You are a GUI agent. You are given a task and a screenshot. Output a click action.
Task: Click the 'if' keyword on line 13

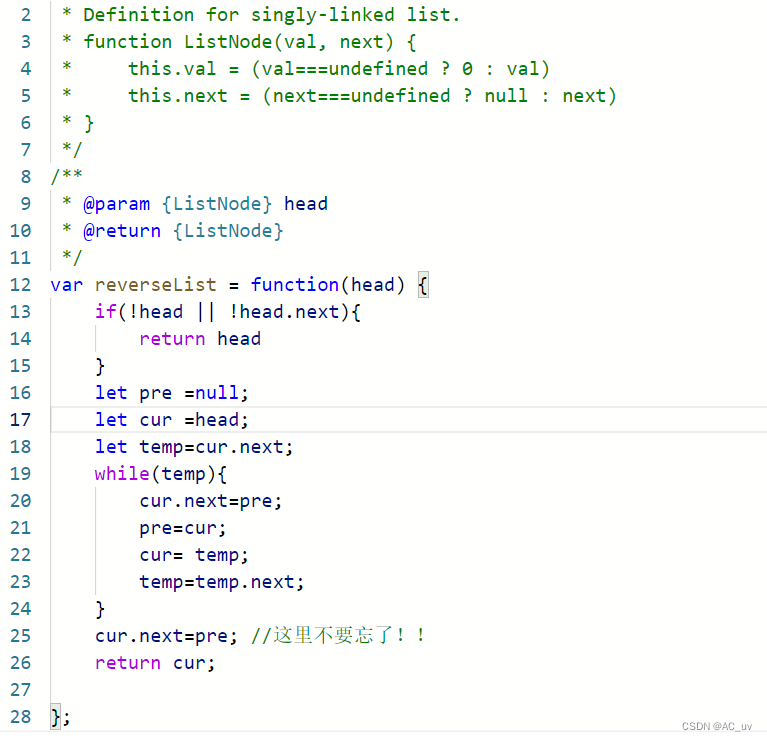tap(106, 312)
